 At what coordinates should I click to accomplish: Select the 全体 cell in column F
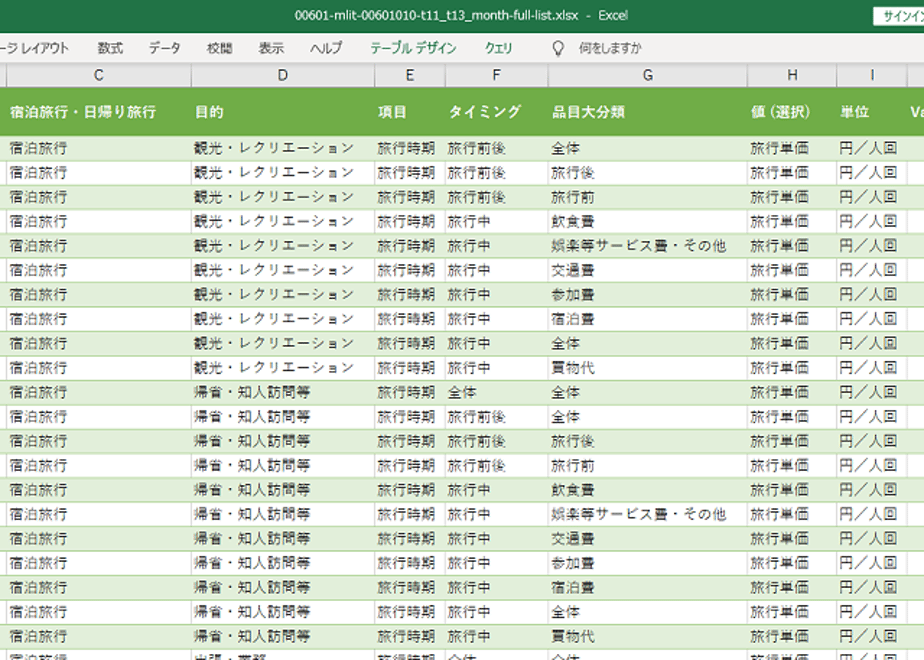496,392
